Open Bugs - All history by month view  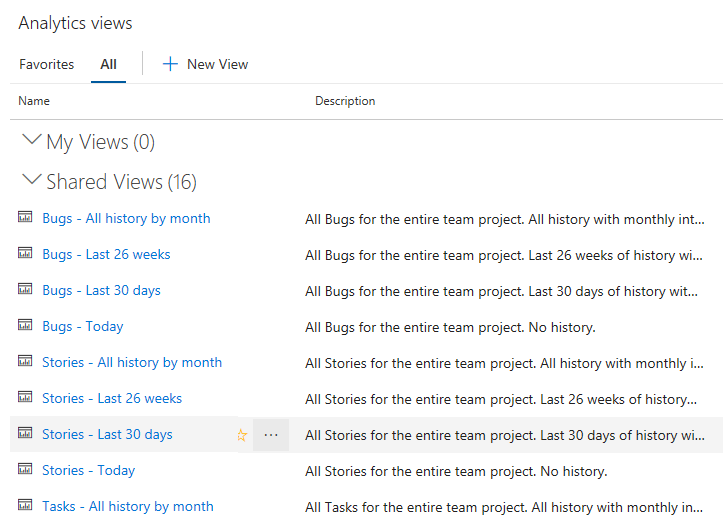coord(126,218)
